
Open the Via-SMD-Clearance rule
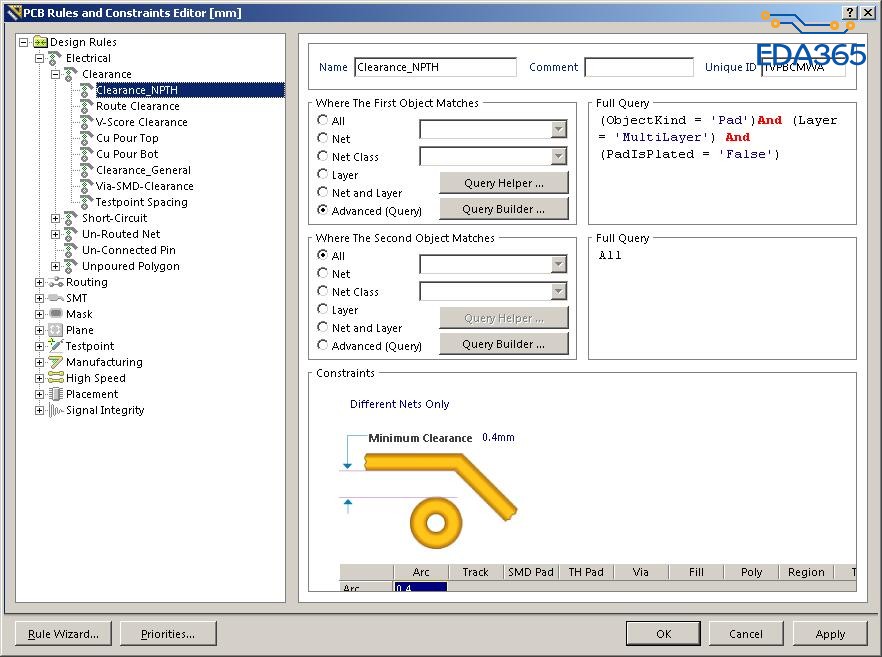click(144, 186)
